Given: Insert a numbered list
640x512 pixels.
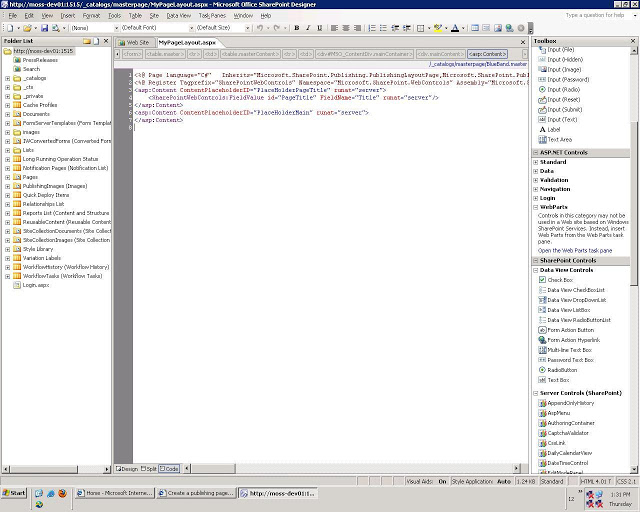Looking at the screenshot, I should tap(372, 28).
